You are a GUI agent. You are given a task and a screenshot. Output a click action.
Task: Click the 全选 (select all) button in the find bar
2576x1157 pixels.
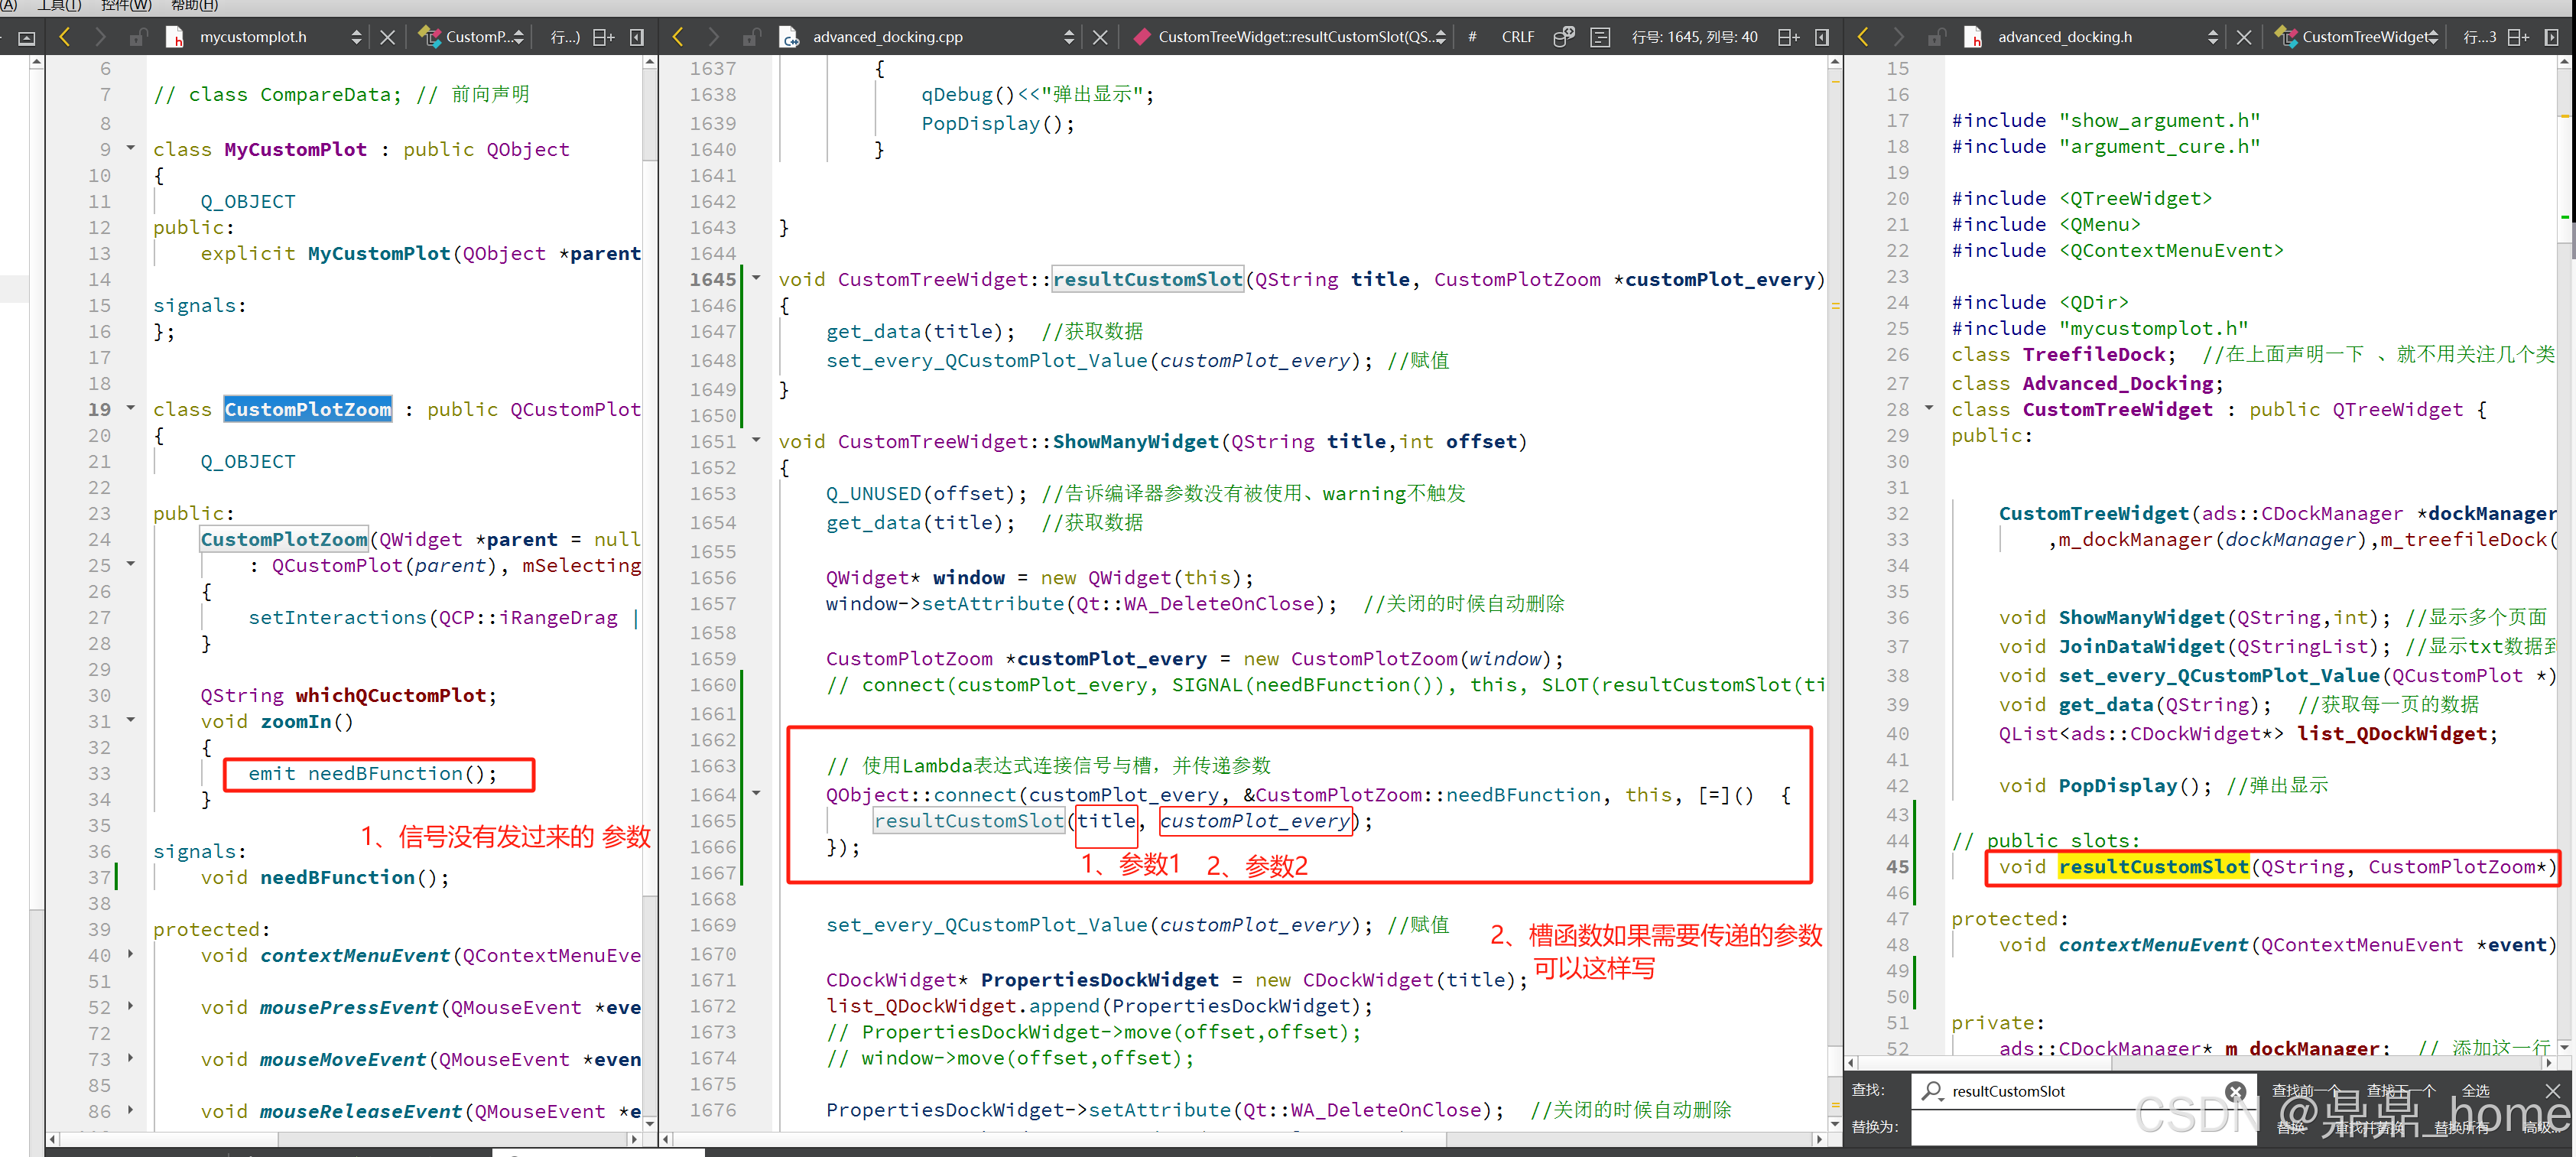point(2476,1090)
